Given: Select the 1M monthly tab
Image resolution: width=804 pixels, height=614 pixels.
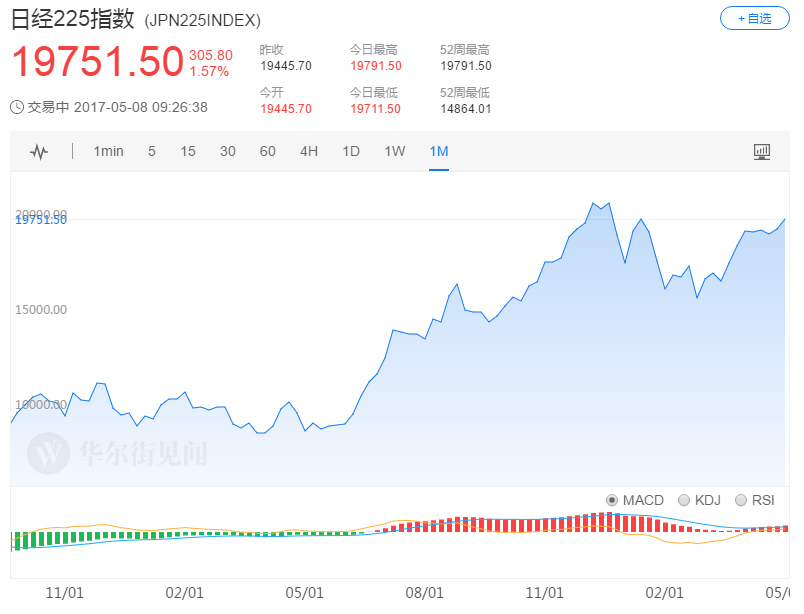Looking at the screenshot, I should pyautogui.click(x=439, y=152).
